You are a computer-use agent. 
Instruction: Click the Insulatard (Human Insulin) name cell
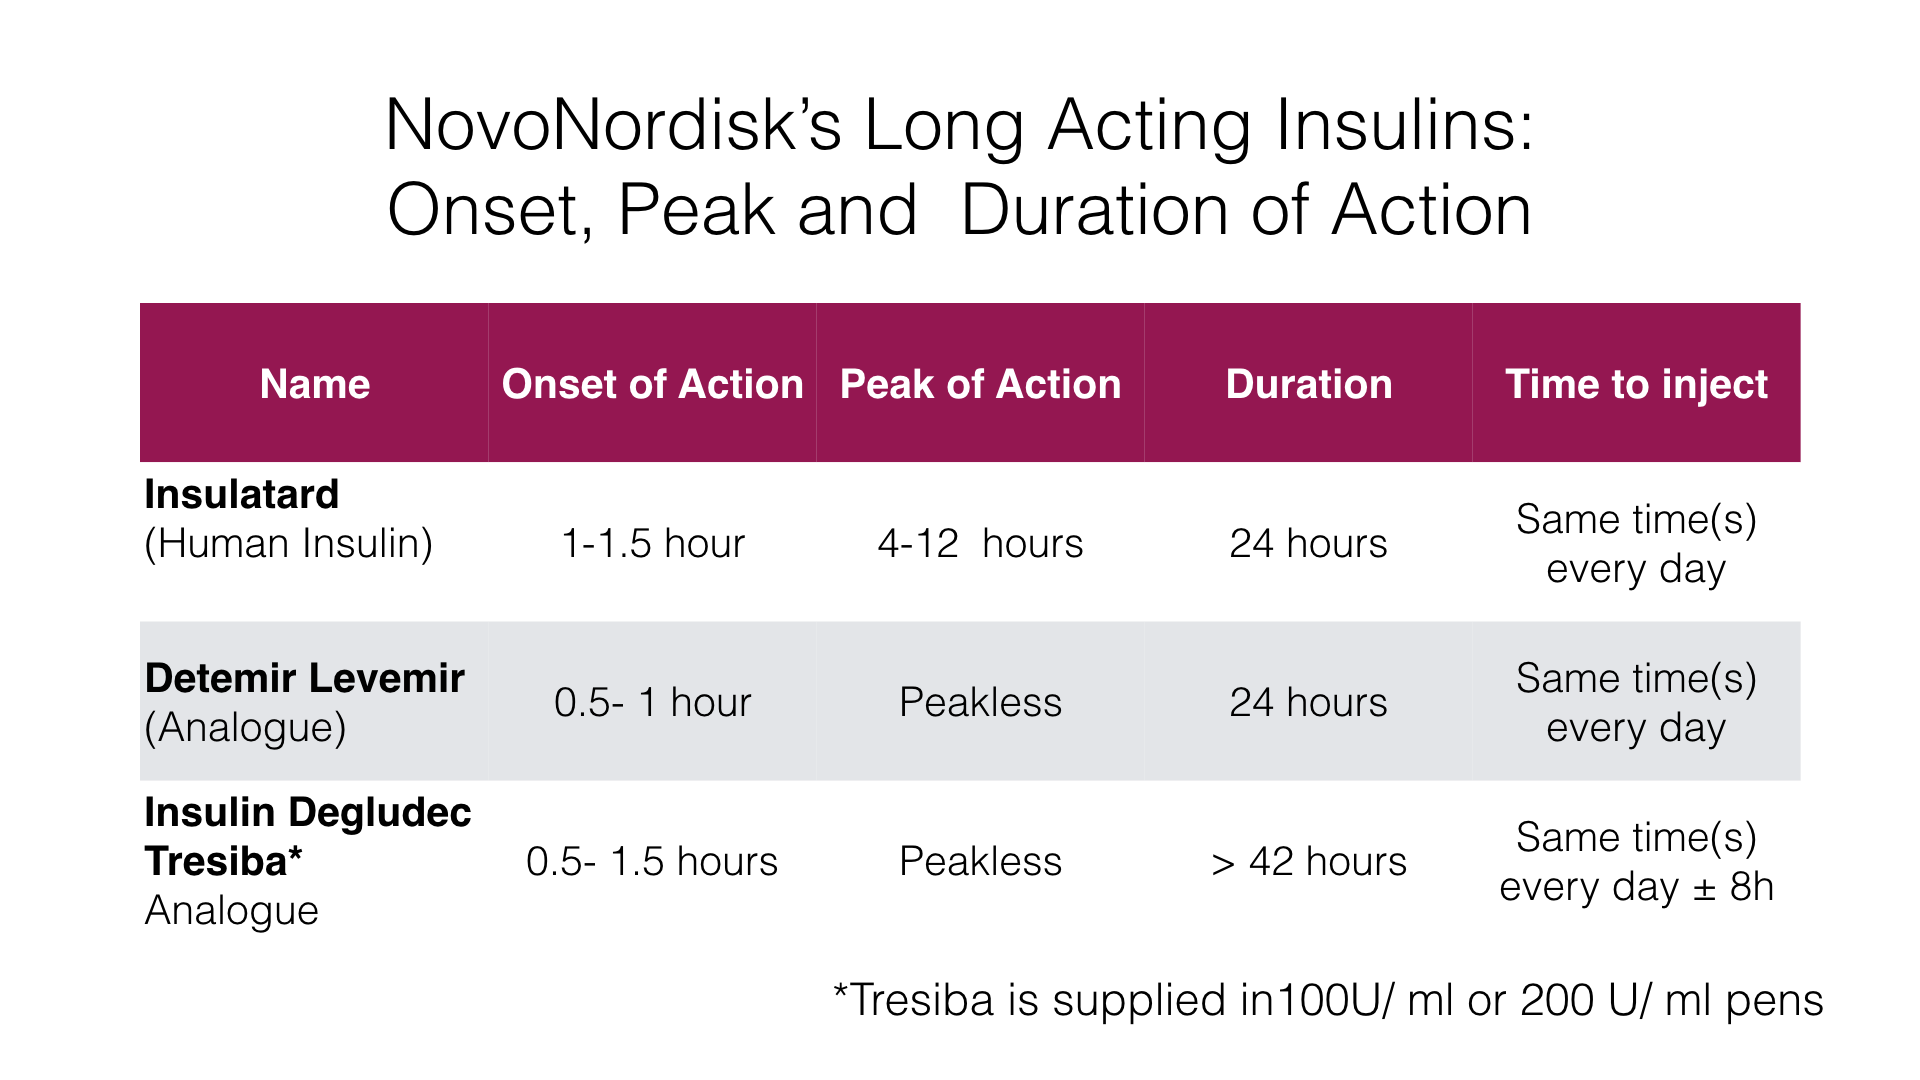(289, 519)
